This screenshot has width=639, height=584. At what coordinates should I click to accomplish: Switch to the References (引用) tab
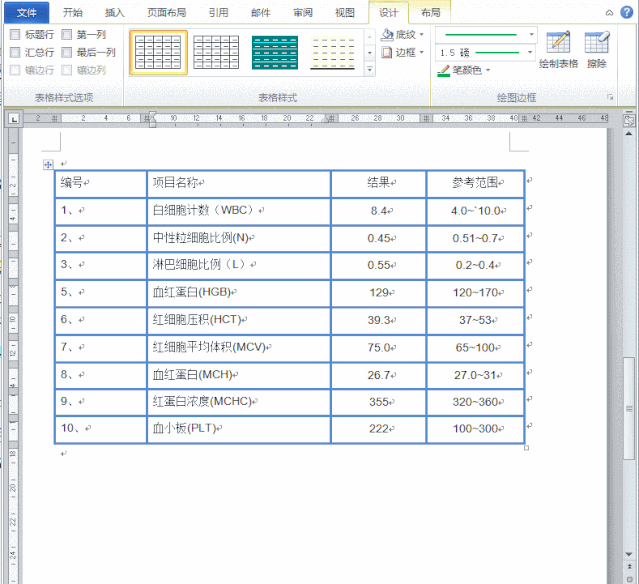coord(218,13)
